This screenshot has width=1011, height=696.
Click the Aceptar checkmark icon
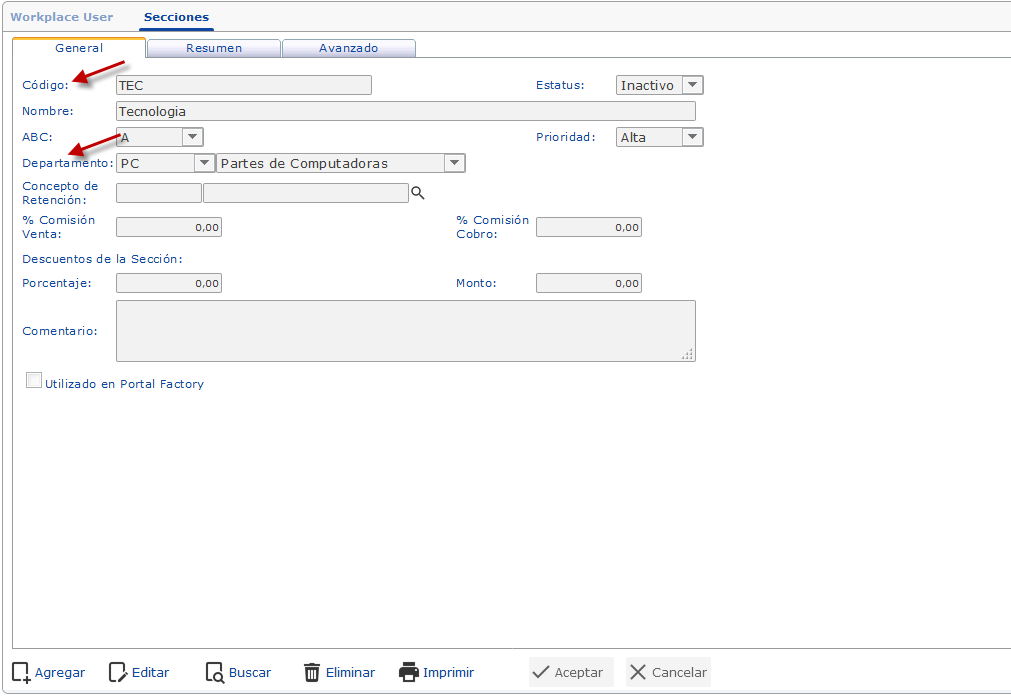tap(541, 672)
